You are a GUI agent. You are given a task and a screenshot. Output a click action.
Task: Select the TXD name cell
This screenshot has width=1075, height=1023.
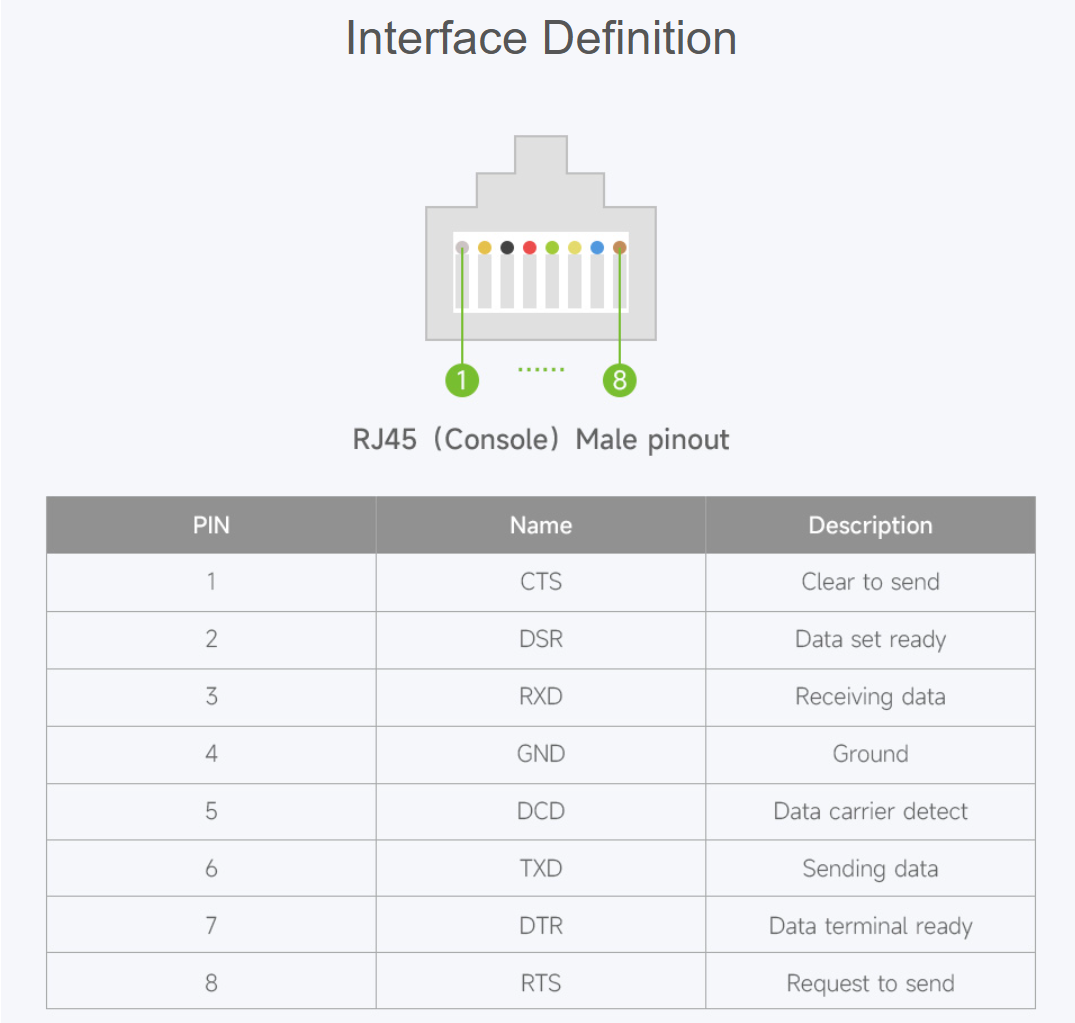click(541, 869)
